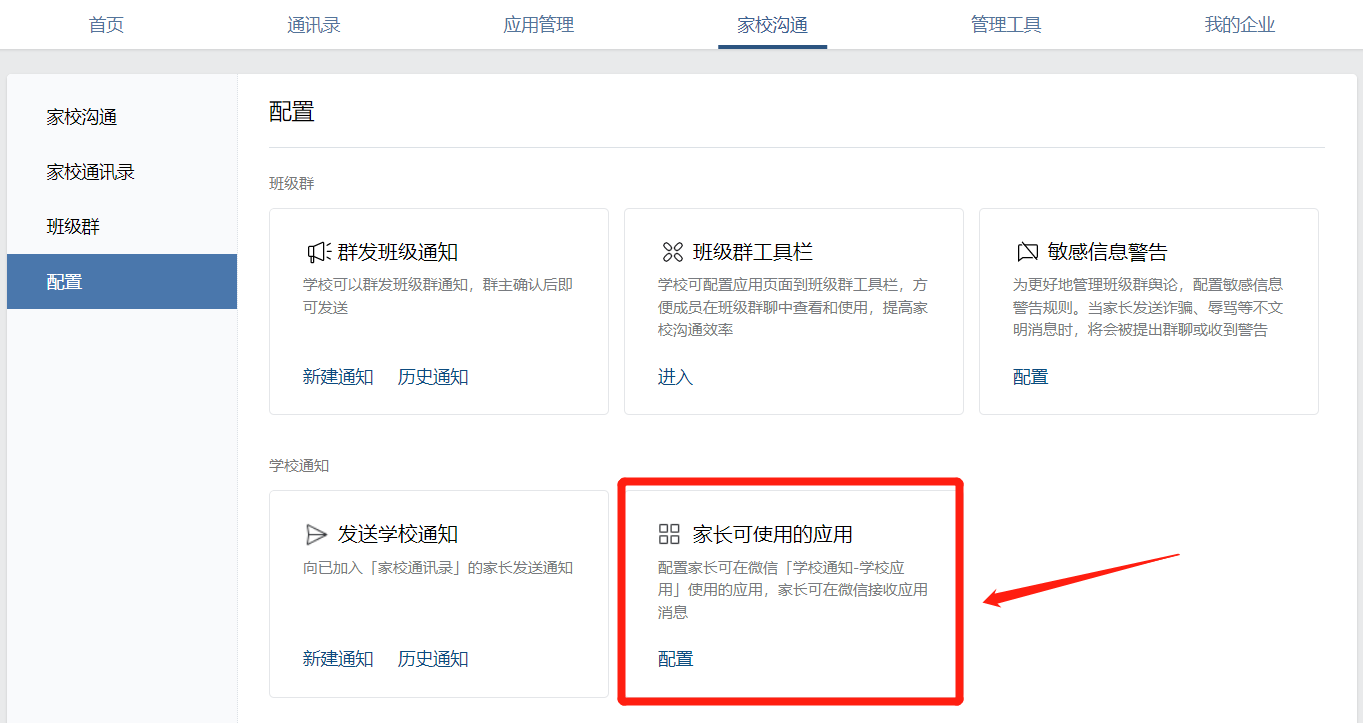Click the 发送学校通知 card title
The image size is (1363, 723).
tap(398, 534)
